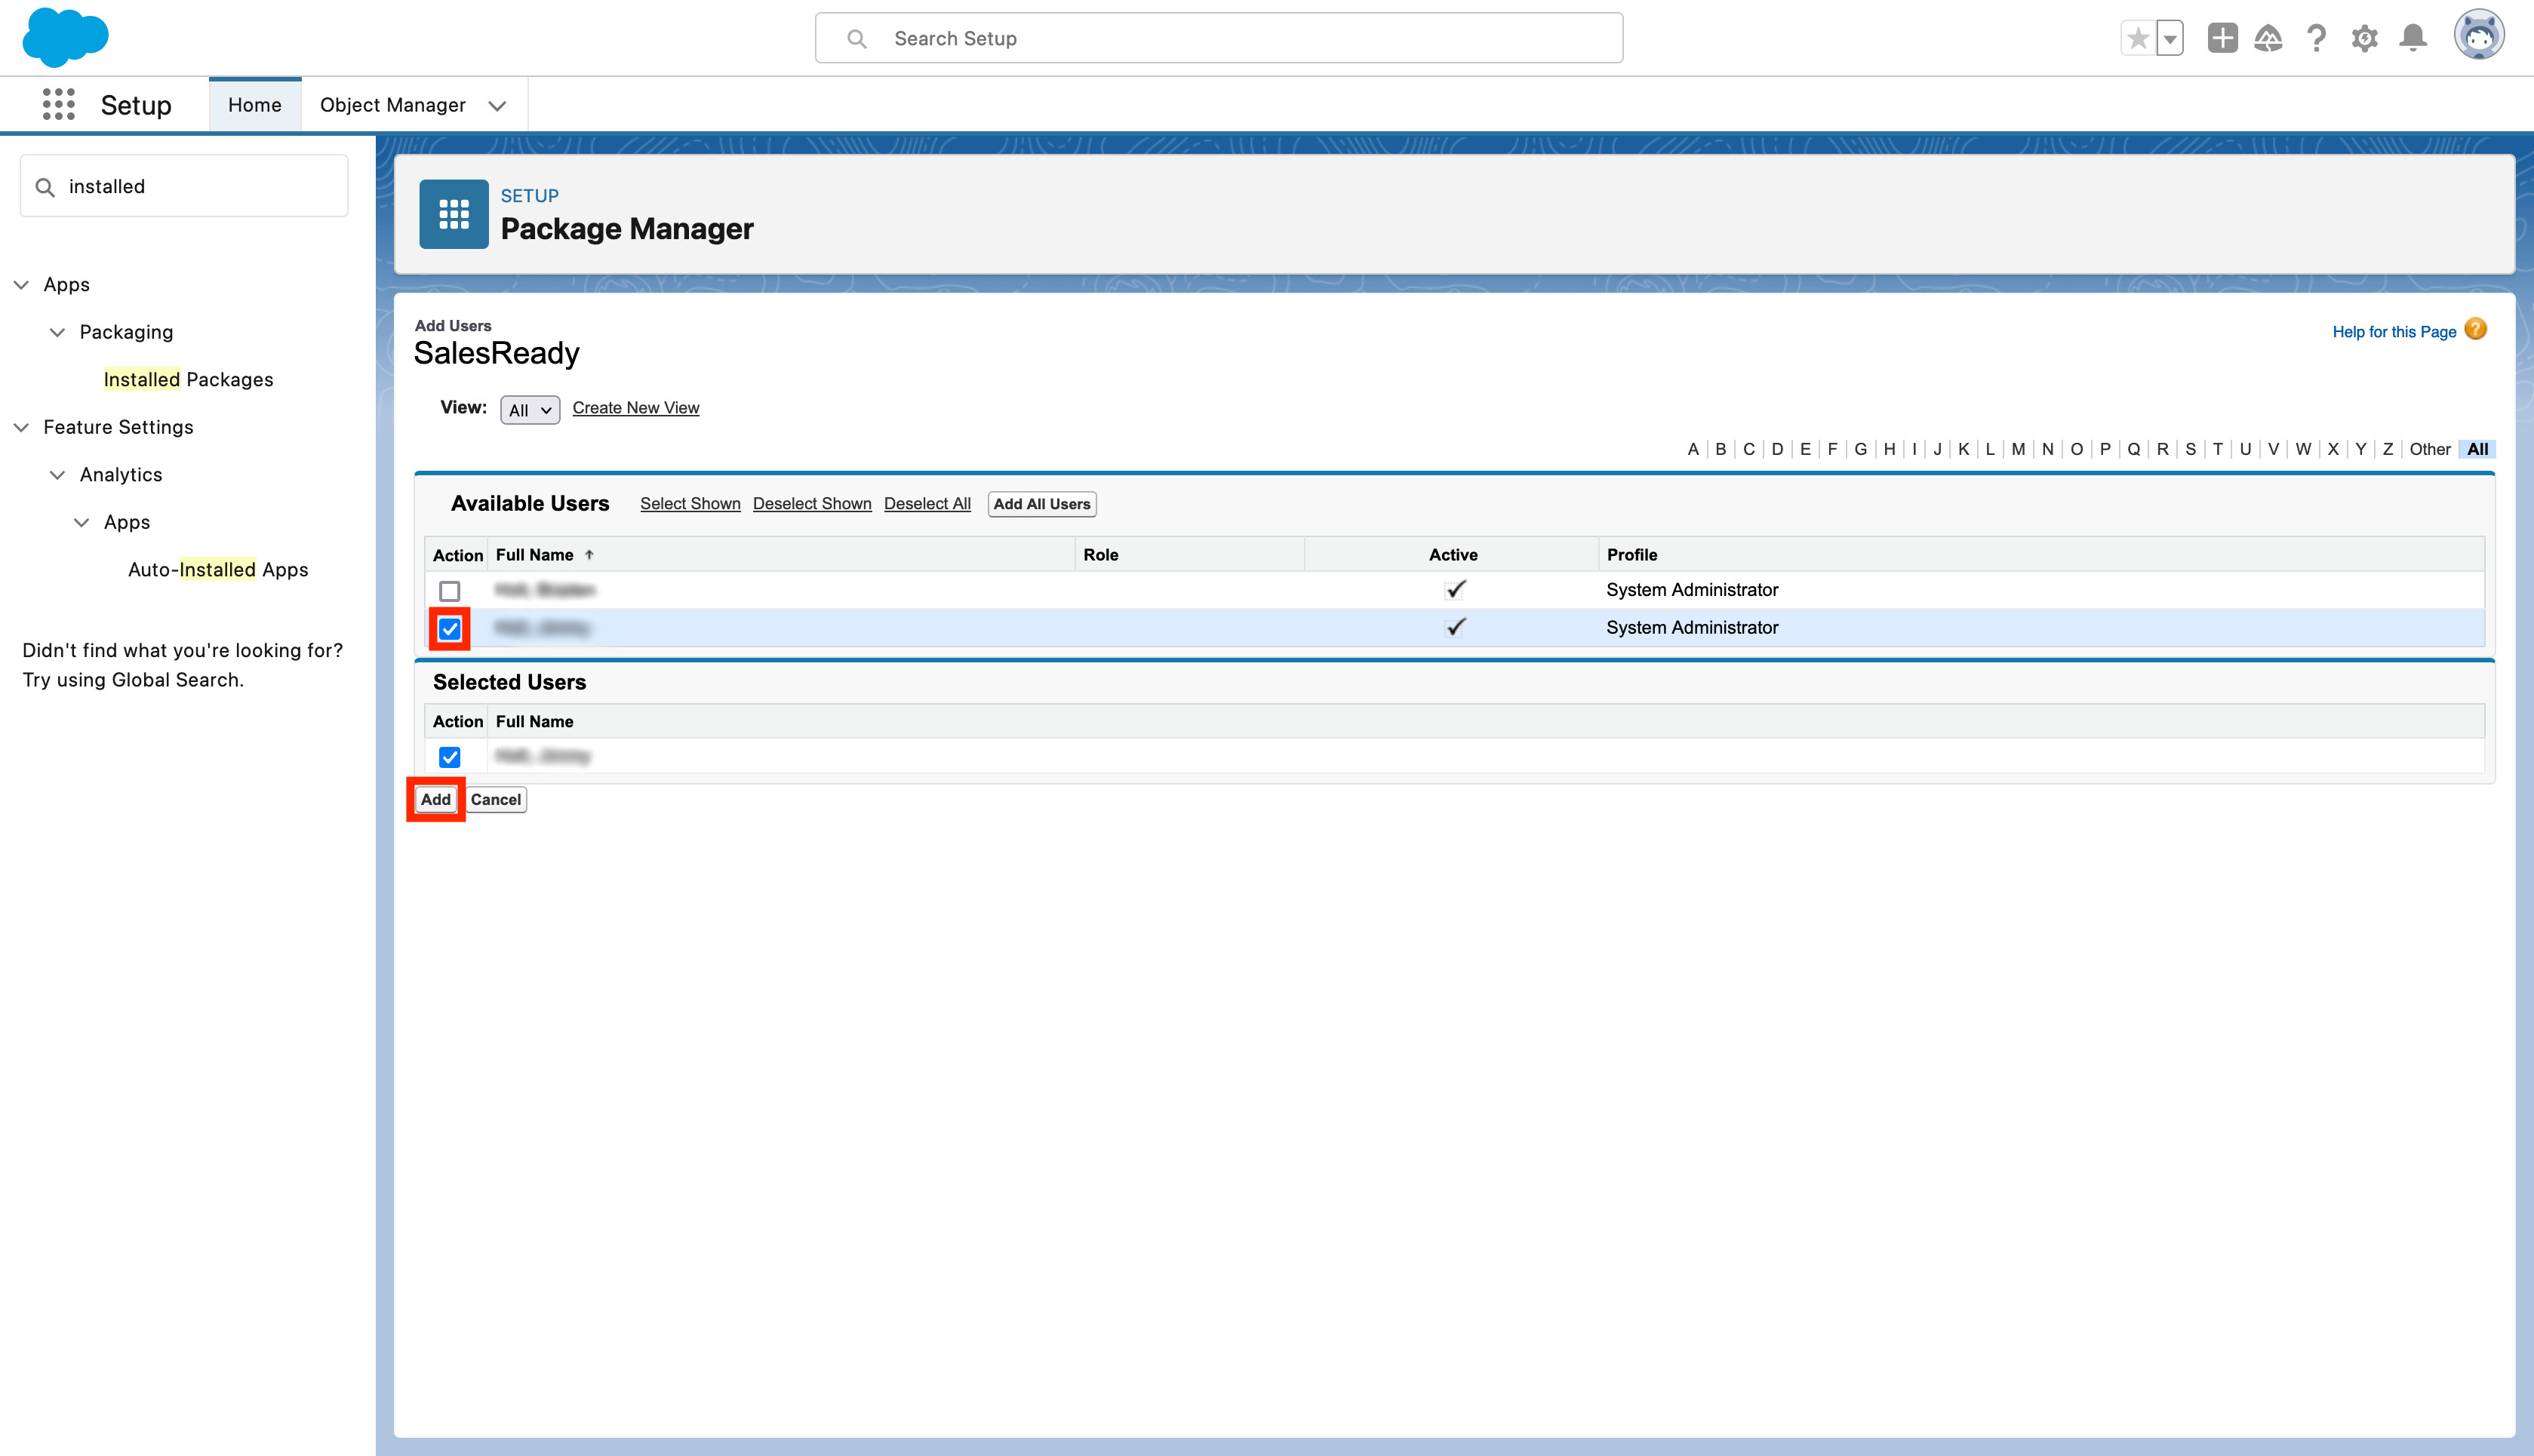Open the Global Actions plus icon

click(x=2222, y=39)
